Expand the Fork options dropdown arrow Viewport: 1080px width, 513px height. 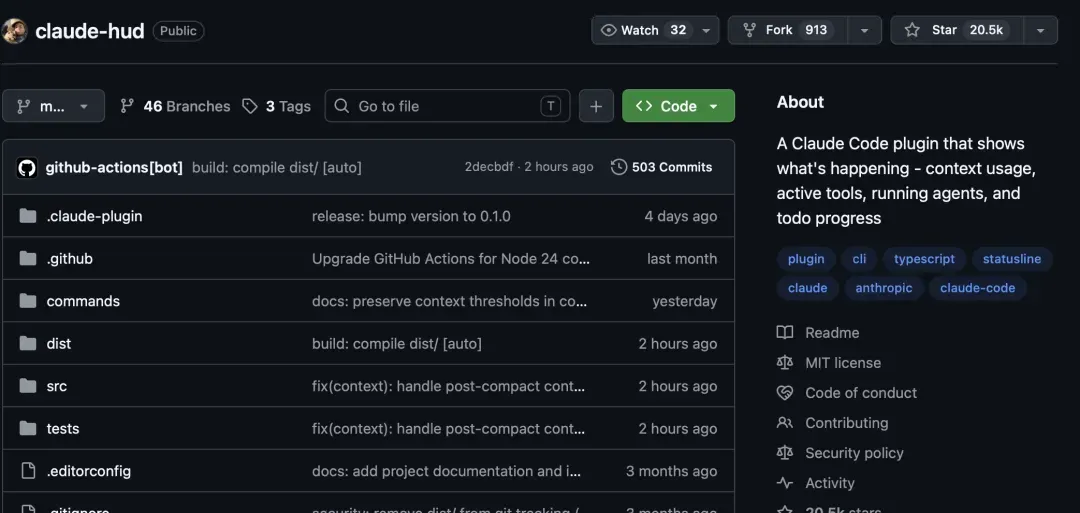tap(864, 30)
